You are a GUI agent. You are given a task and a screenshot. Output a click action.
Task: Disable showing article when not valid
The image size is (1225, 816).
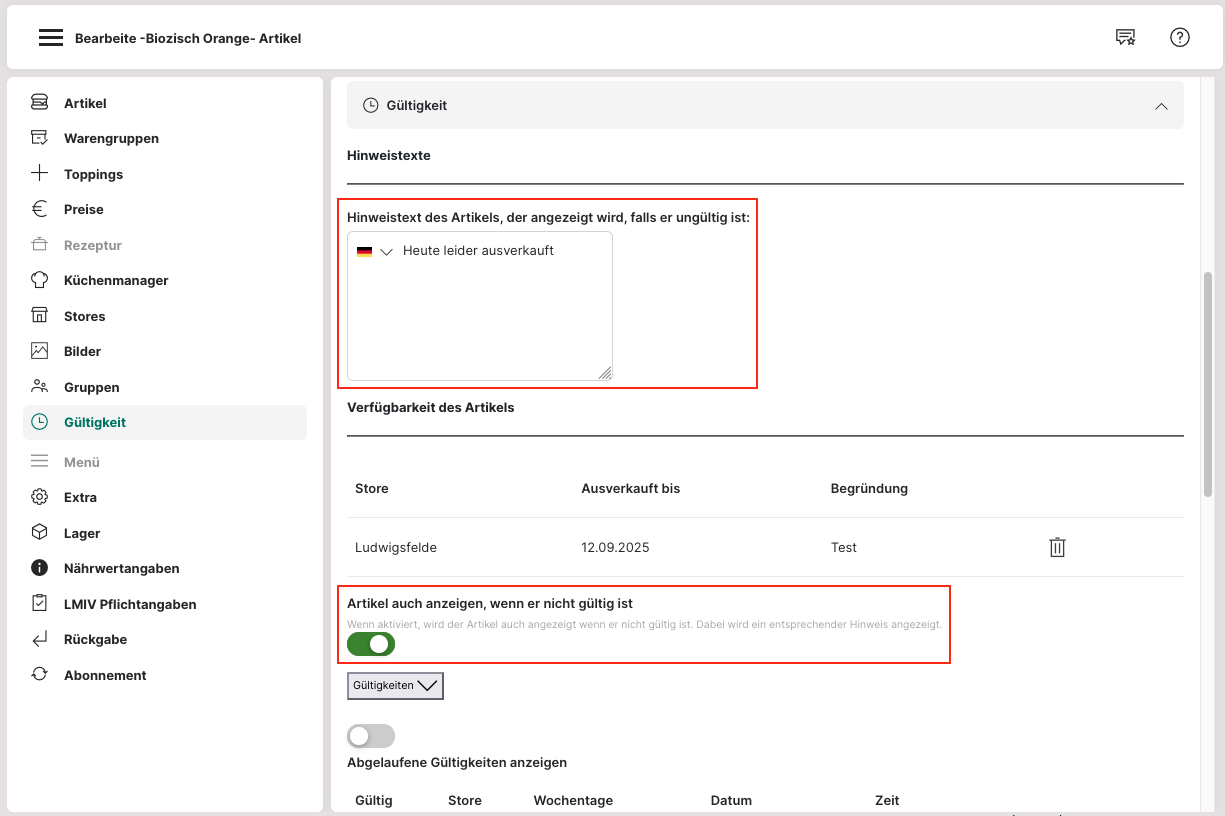(x=371, y=645)
